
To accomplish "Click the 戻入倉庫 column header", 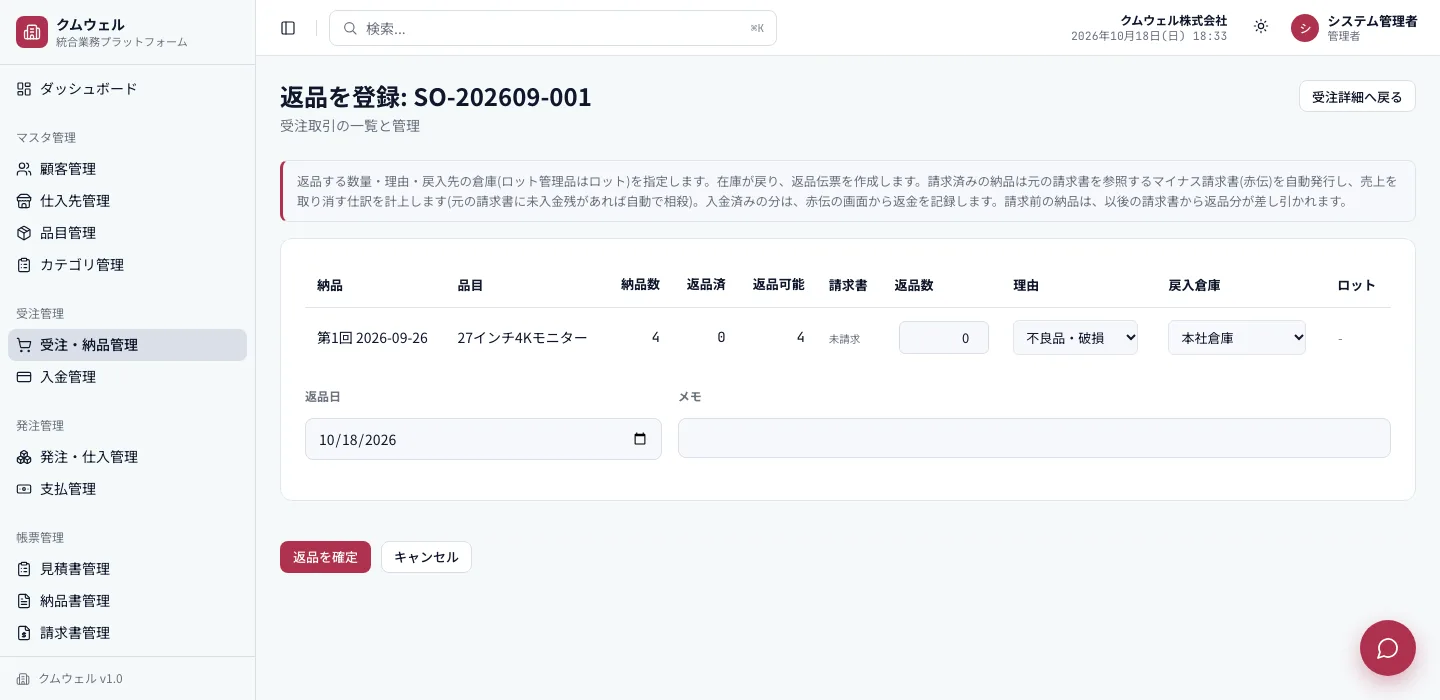I will tap(1194, 285).
